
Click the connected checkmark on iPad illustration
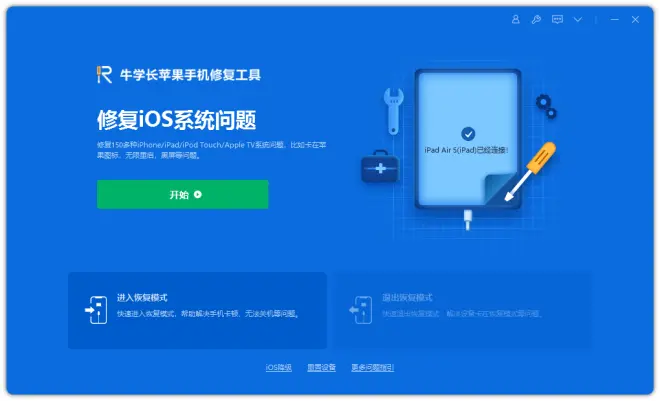pos(468,134)
